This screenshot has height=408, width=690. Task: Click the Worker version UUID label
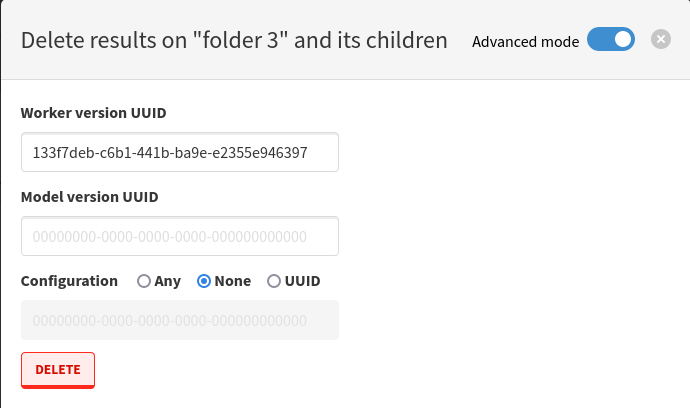point(93,112)
